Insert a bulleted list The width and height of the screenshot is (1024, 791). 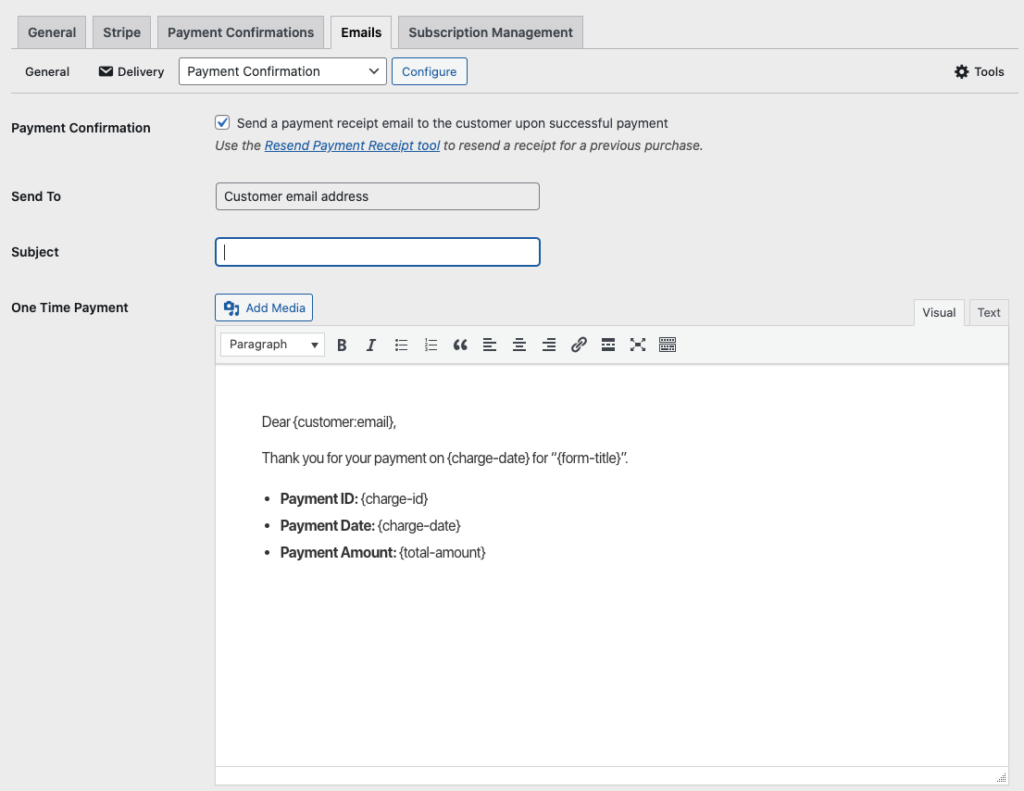coord(401,345)
